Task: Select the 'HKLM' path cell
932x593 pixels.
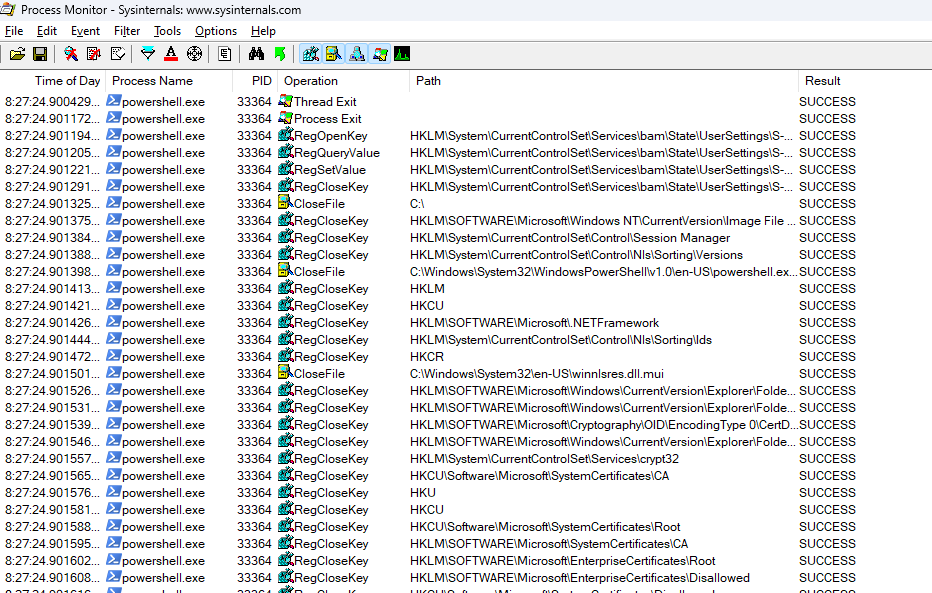Action: (427, 289)
